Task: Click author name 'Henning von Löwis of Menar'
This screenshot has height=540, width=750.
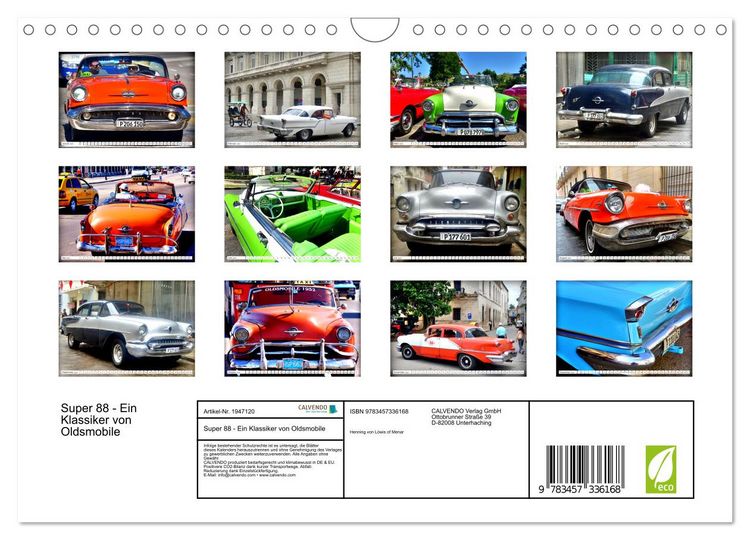Action: point(376,432)
